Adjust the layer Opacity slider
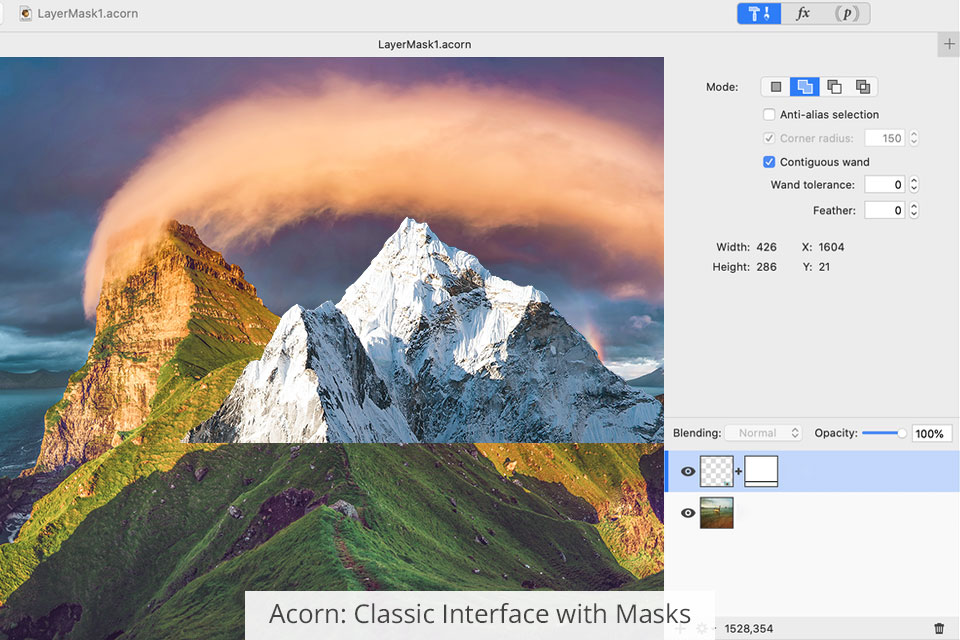Screen dimensions: 960x640 (884, 433)
